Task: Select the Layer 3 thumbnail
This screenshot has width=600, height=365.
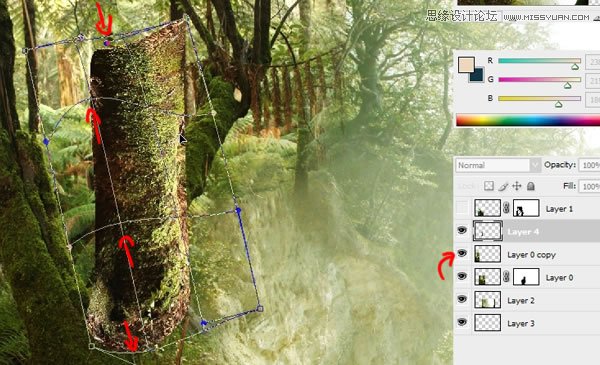Action: pyautogui.click(x=488, y=323)
